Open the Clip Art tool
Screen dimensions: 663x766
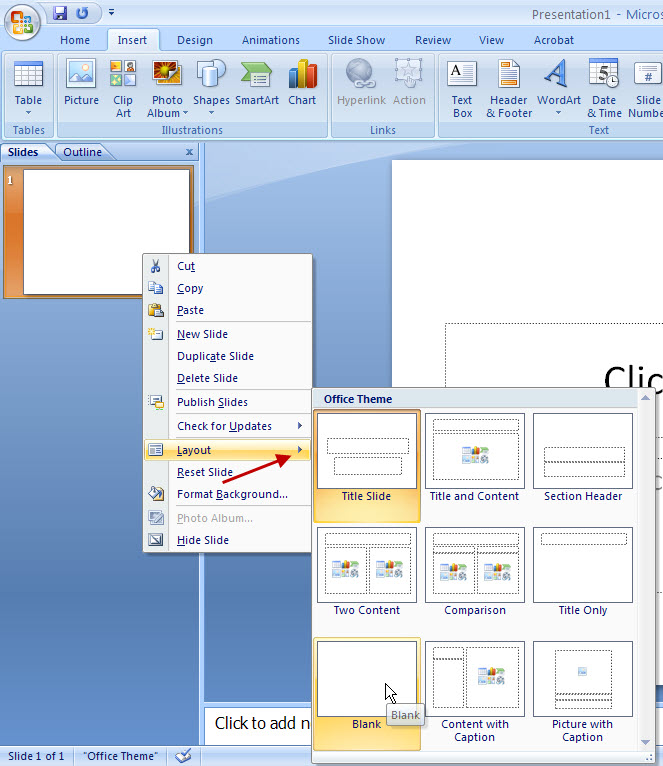[123, 89]
